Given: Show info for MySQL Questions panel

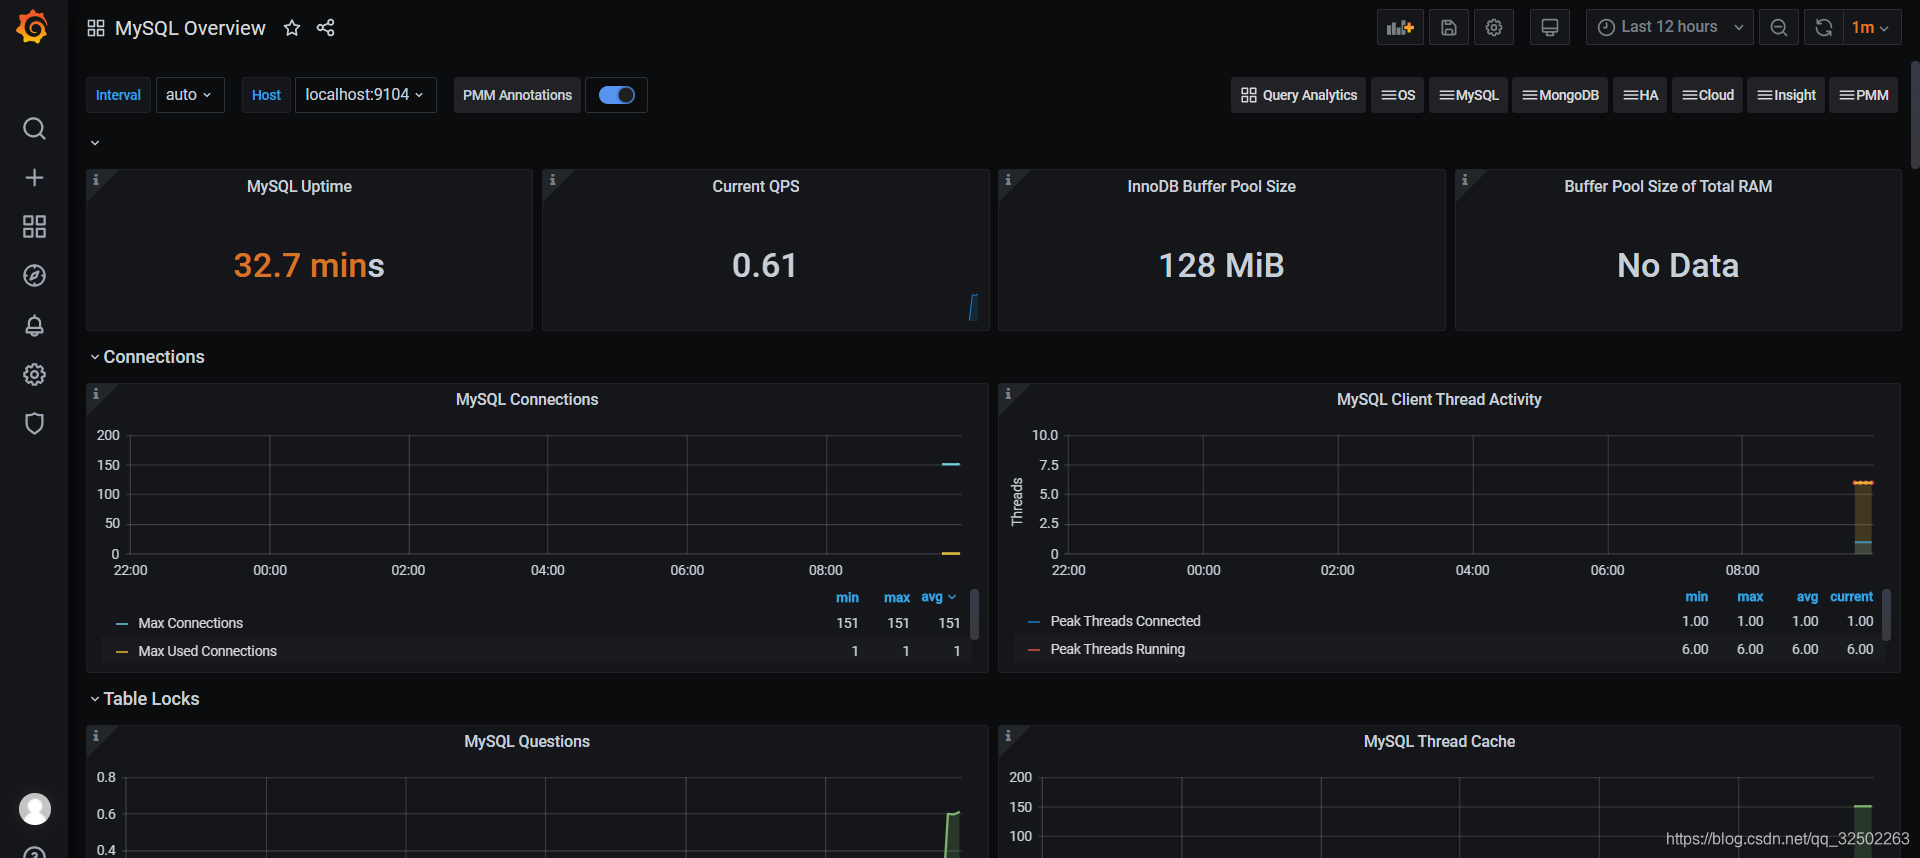Looking at the screenshot, I should pyautogui.click(x=96, y=736).
